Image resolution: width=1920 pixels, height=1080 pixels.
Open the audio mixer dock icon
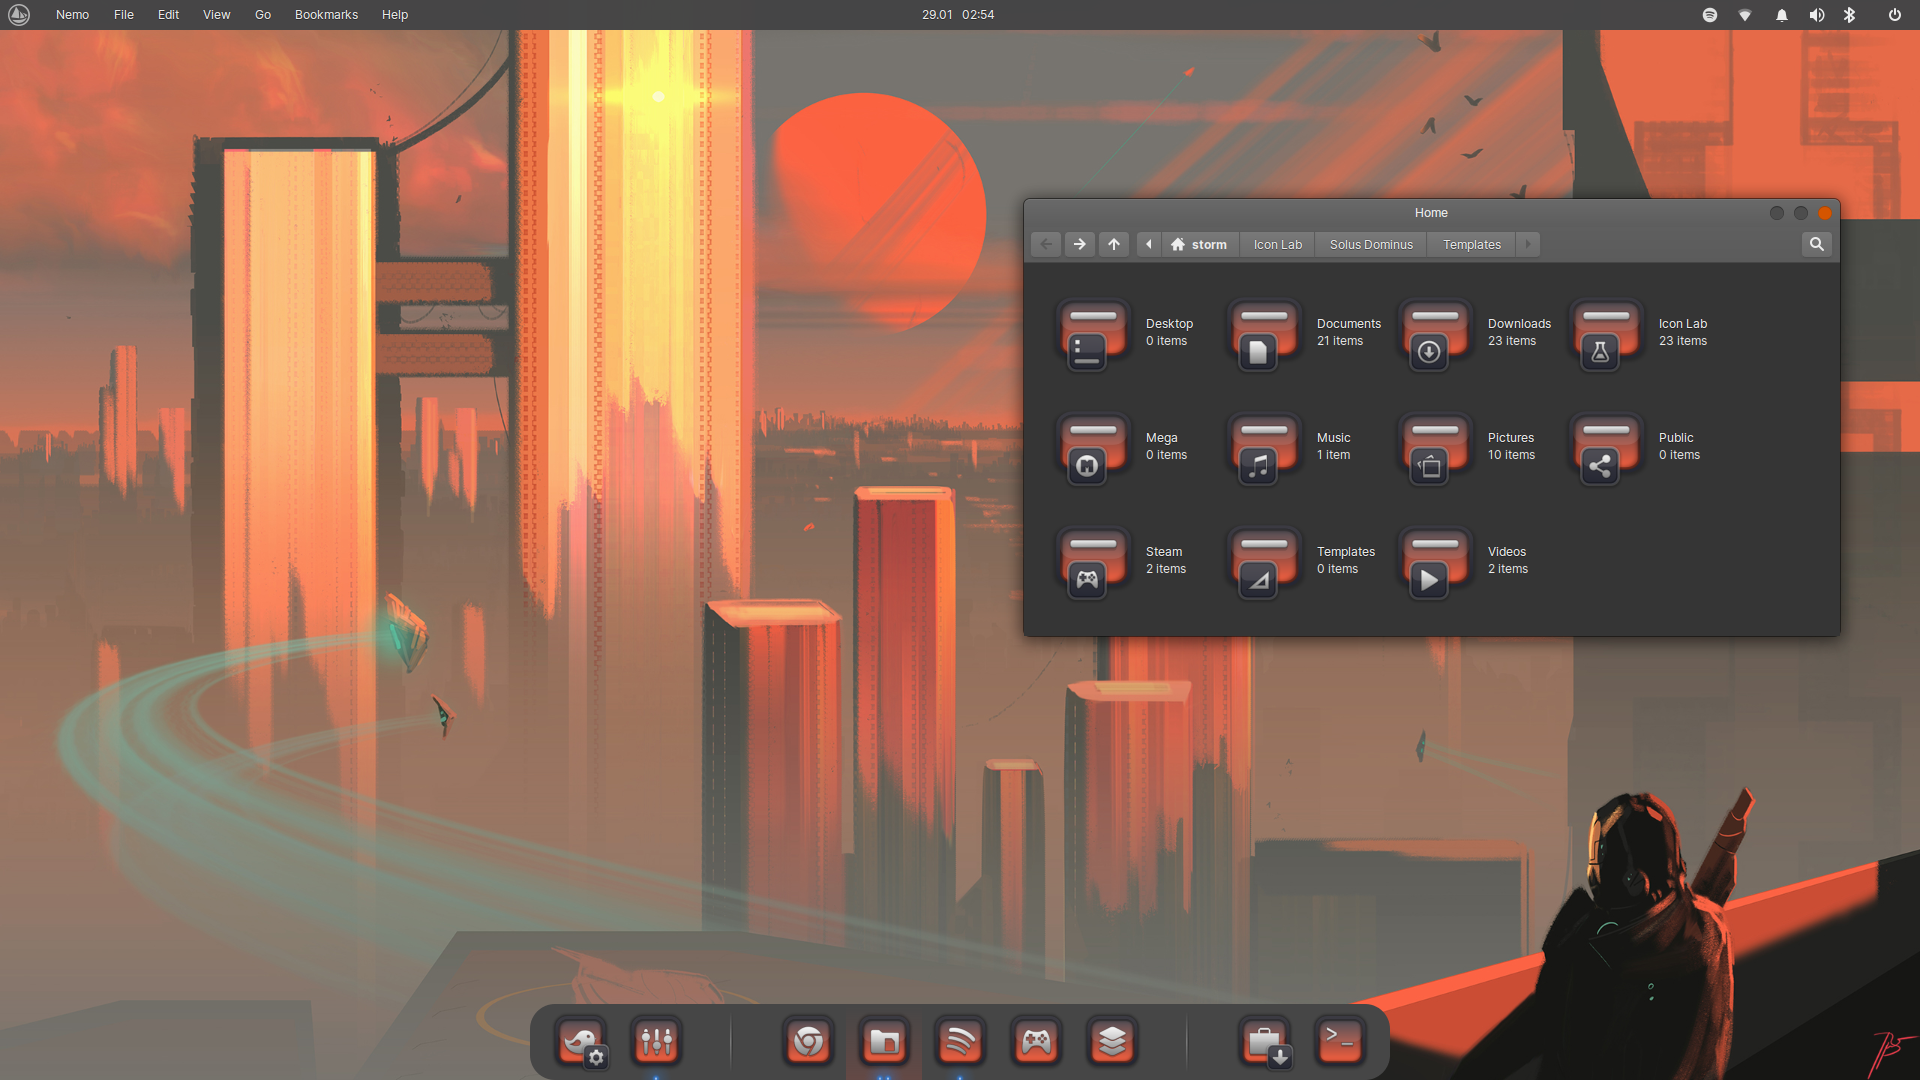[656, 1040]
